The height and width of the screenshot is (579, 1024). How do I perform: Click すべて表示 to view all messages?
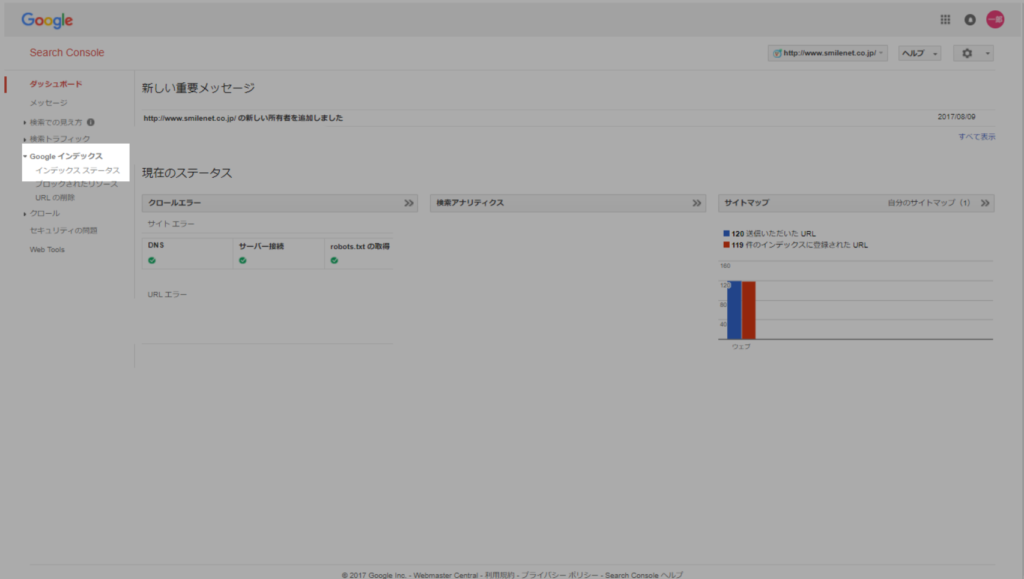click(x=977, y=136)
